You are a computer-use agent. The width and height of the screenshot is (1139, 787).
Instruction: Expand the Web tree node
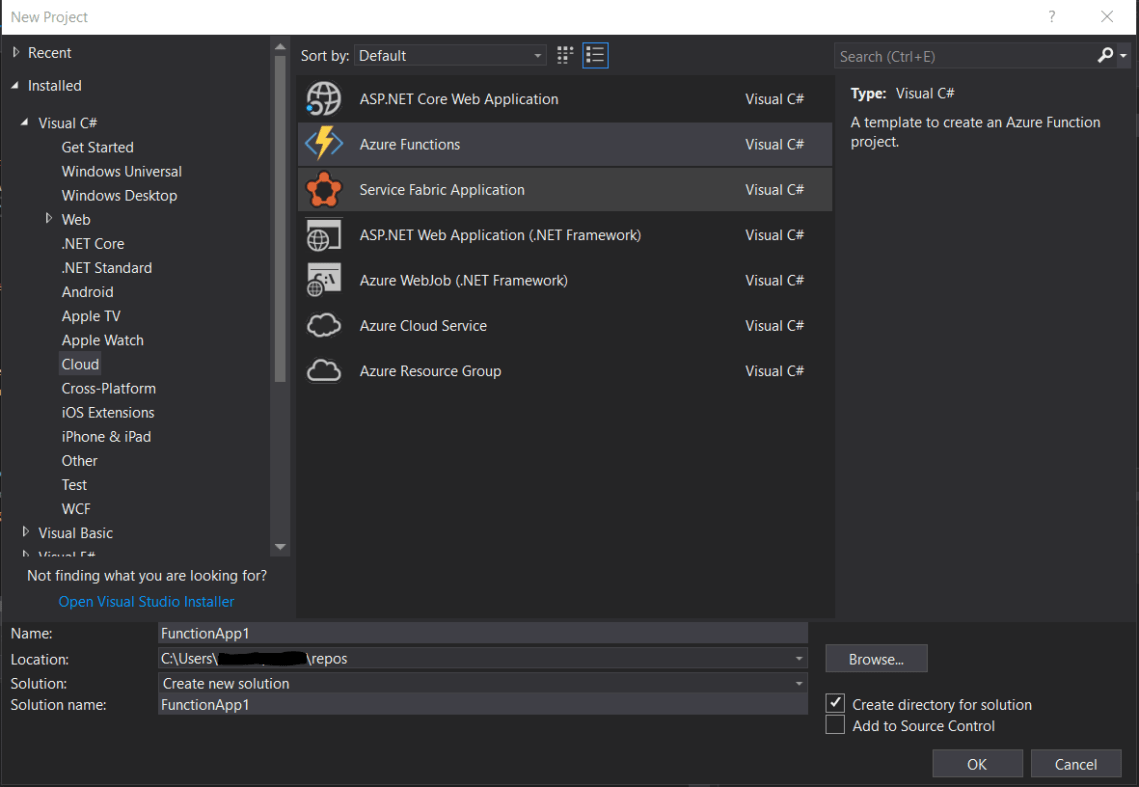pyautogui.click(x=48, y=219)
